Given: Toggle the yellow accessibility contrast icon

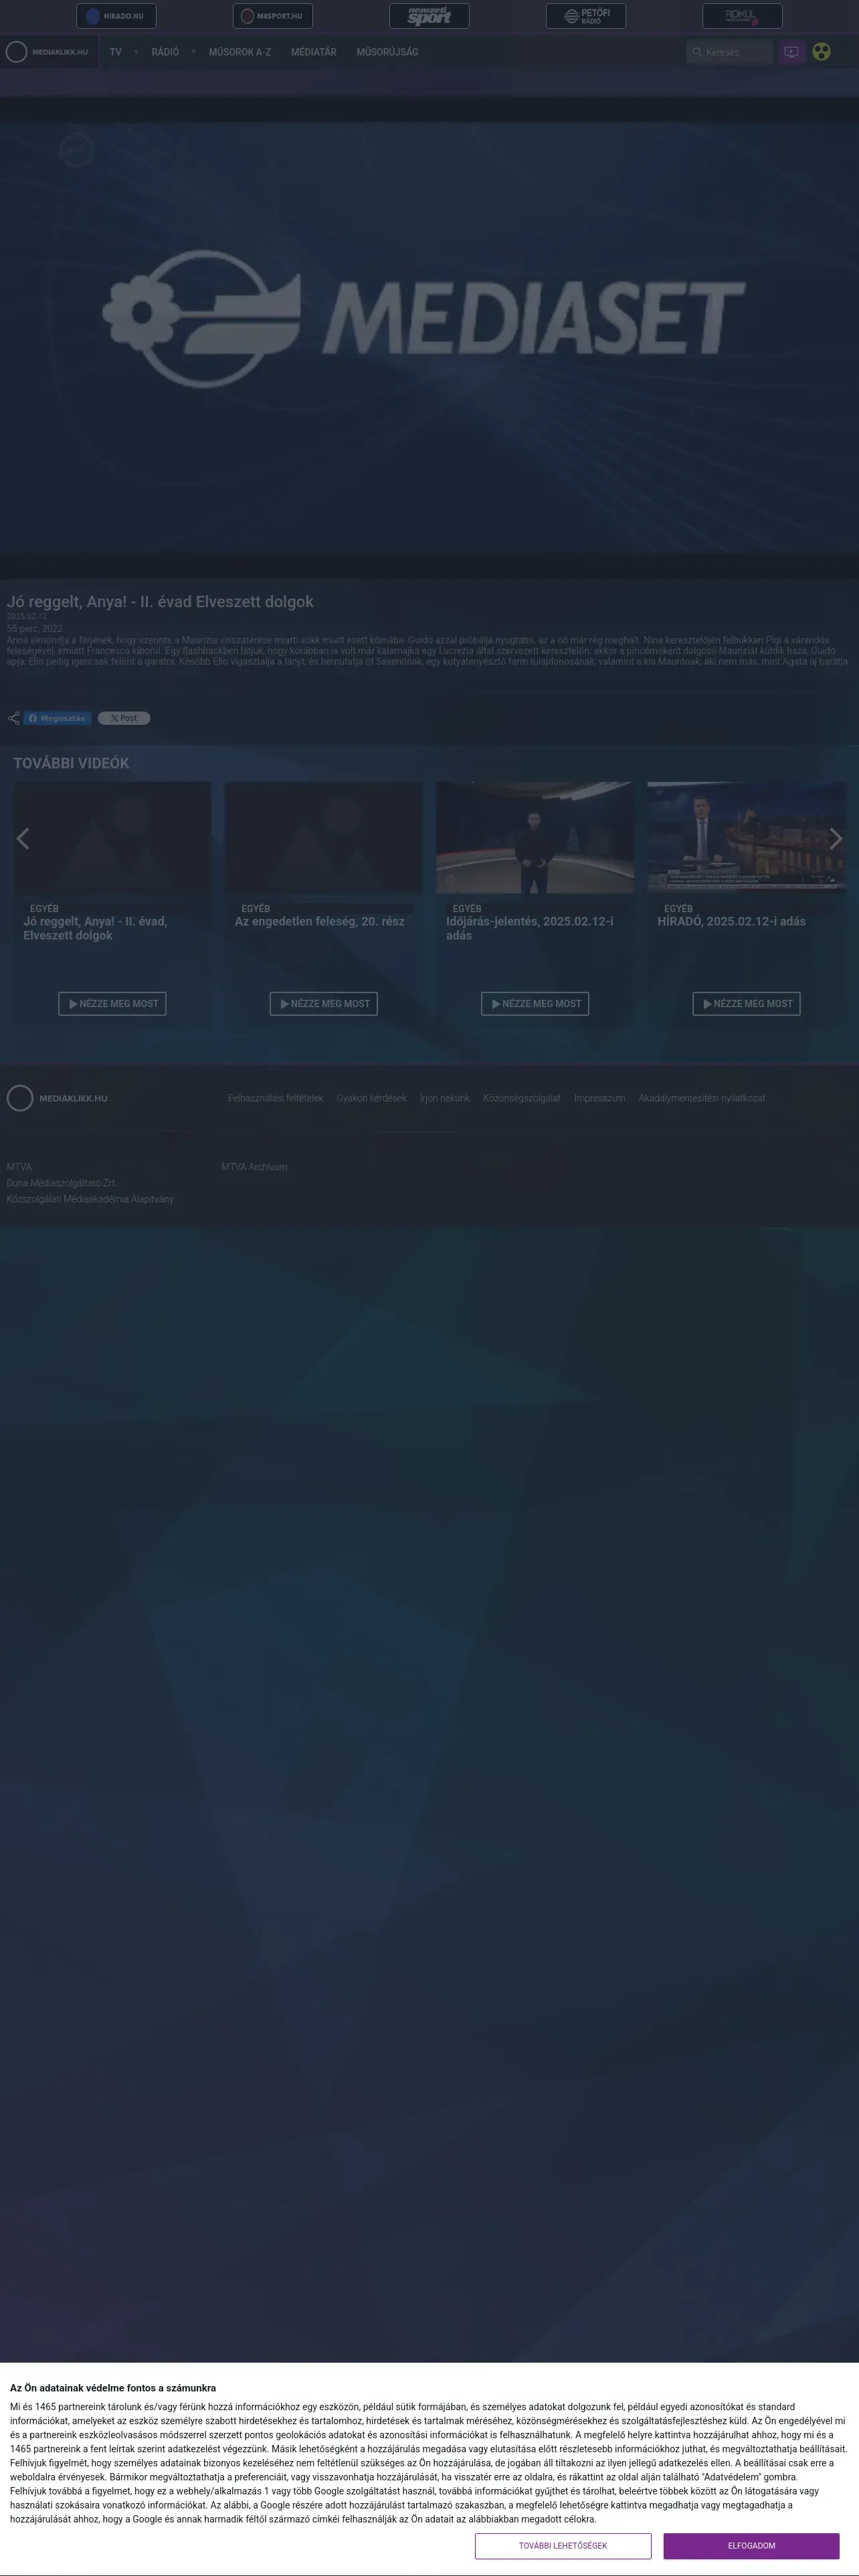Looking at the screenshot, I should pyautogui.click(x=821, y=52).
